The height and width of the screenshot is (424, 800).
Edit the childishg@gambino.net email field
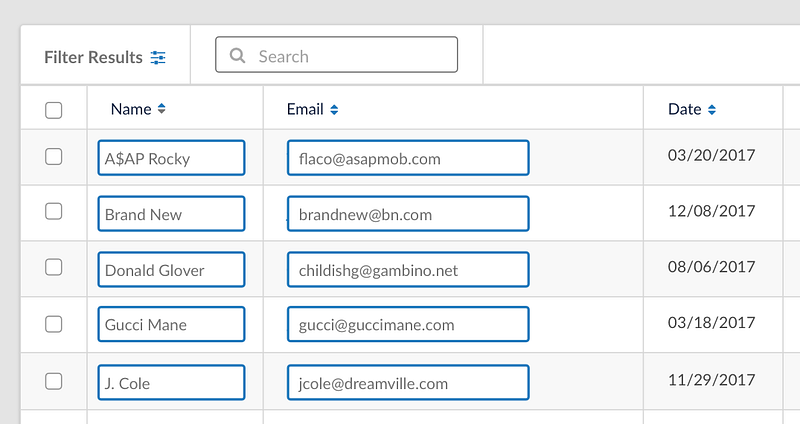click(408, 269)
